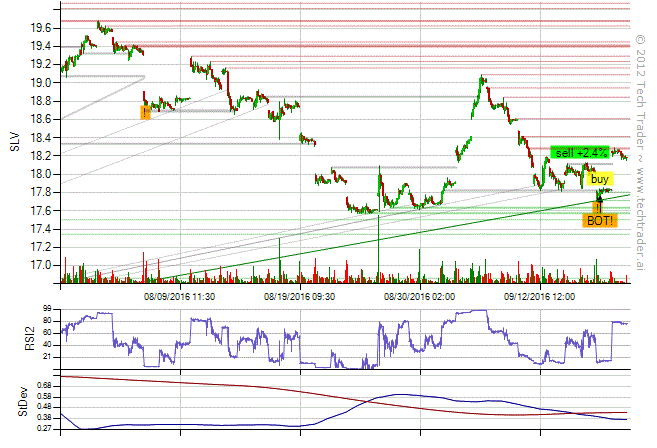Click the small orange marker above BOT!
Screen dimensions: 657x448
pos(598,207)
